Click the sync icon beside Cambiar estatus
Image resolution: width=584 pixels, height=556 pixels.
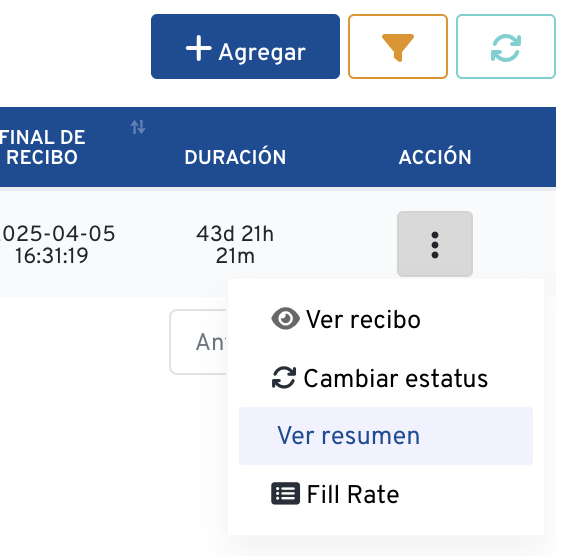[x=284, y=378]
